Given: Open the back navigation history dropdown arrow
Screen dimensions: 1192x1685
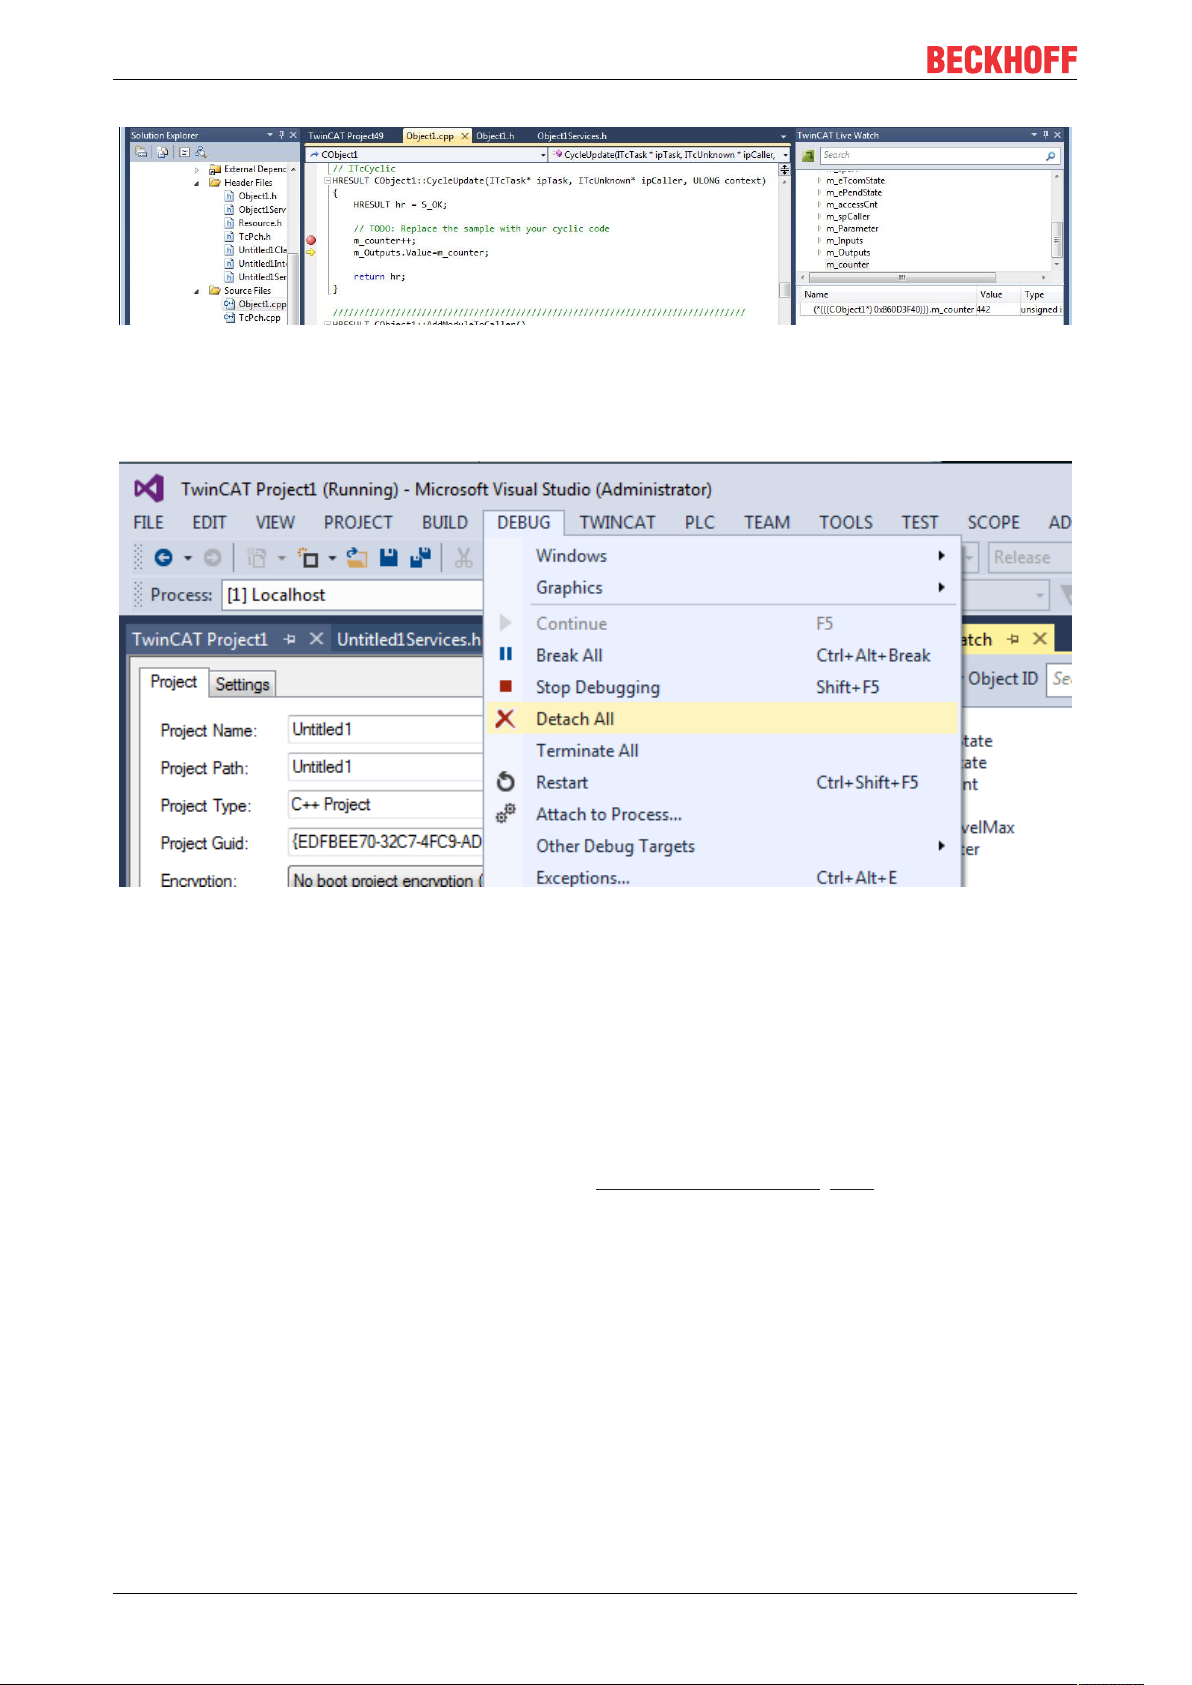Looking at the screenshot, I should 187,558.
